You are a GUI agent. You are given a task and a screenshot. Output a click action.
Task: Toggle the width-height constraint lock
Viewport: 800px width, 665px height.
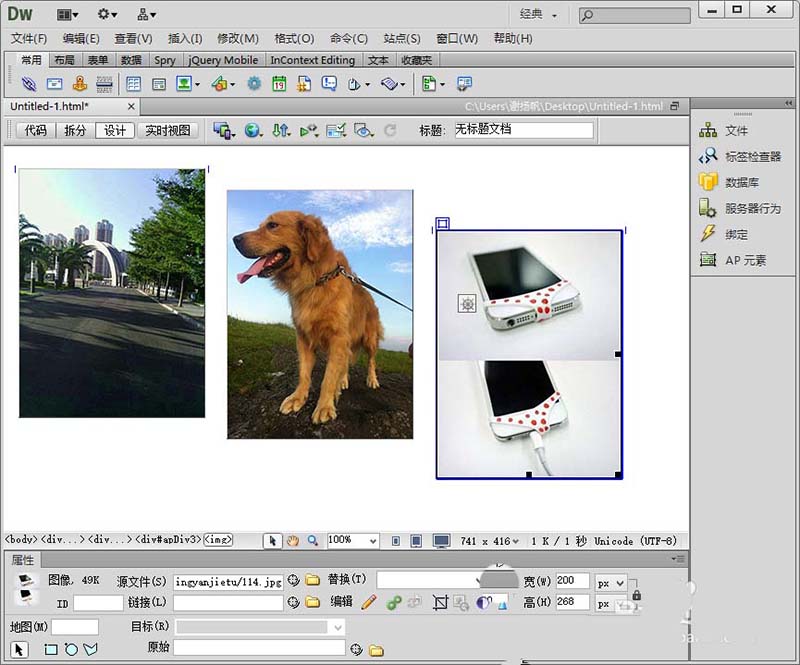point(636,595)
